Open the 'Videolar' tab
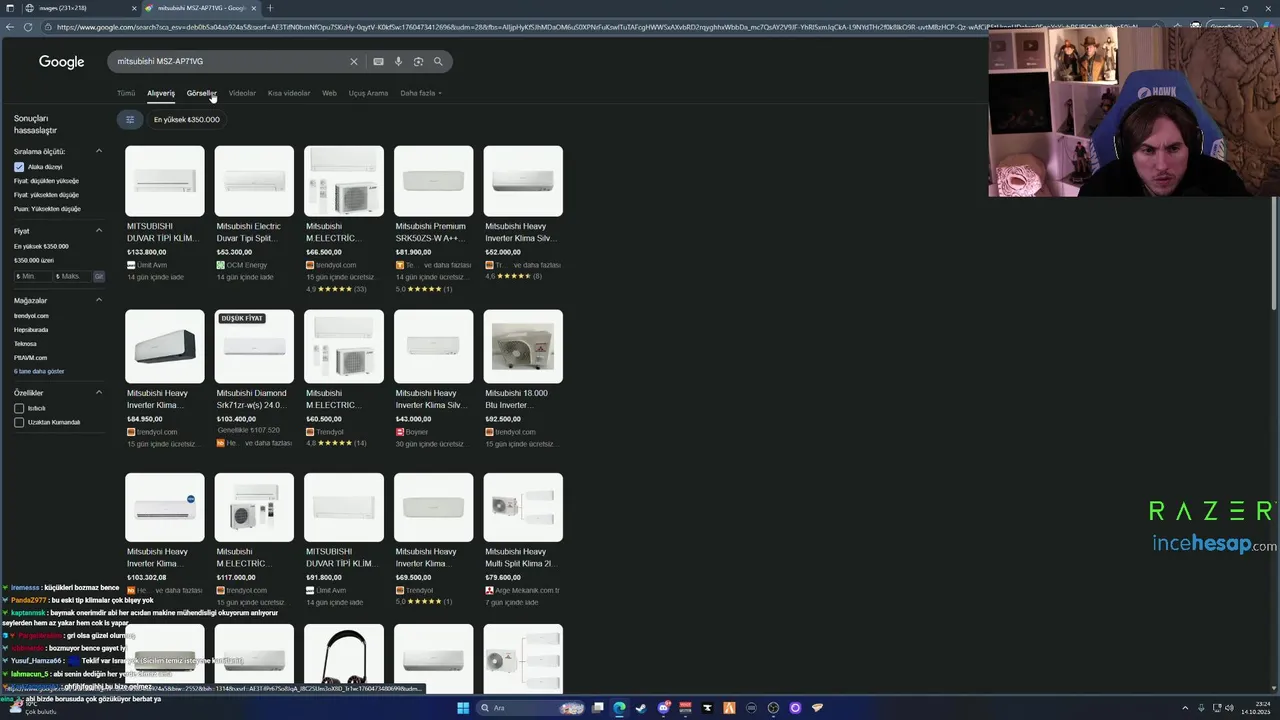The width and height of the screenshot is (1280, 720). [x=242, y=93]
